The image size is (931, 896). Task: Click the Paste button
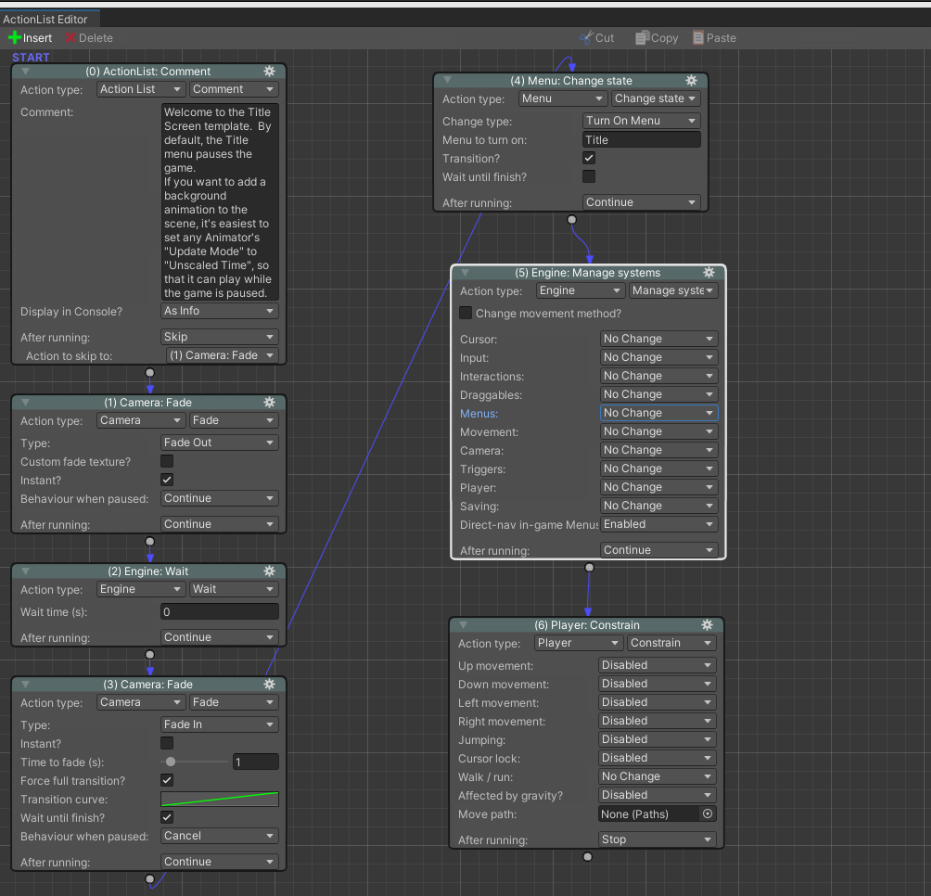[714, 38]
